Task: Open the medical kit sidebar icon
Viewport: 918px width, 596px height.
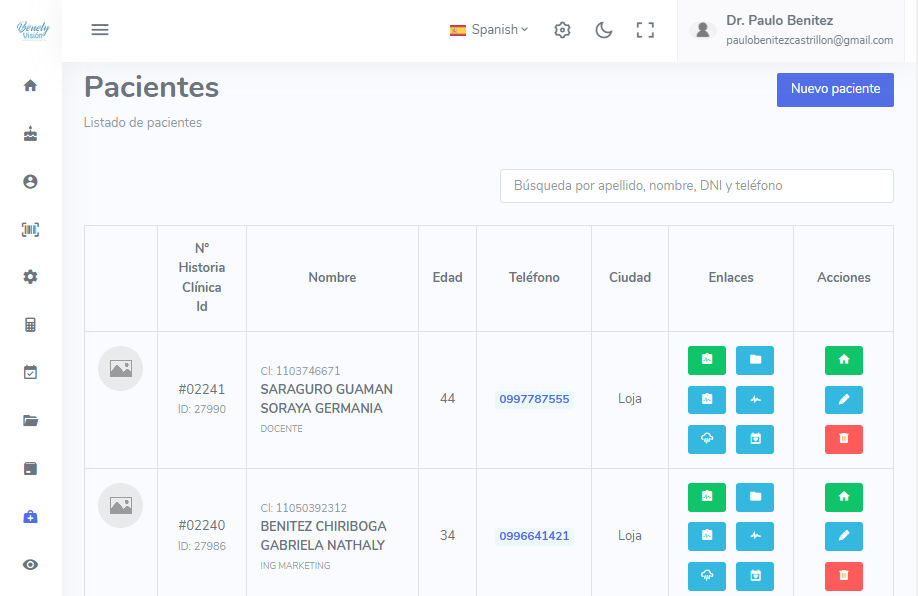Action: pyautogui.click(x=30, y=516)
